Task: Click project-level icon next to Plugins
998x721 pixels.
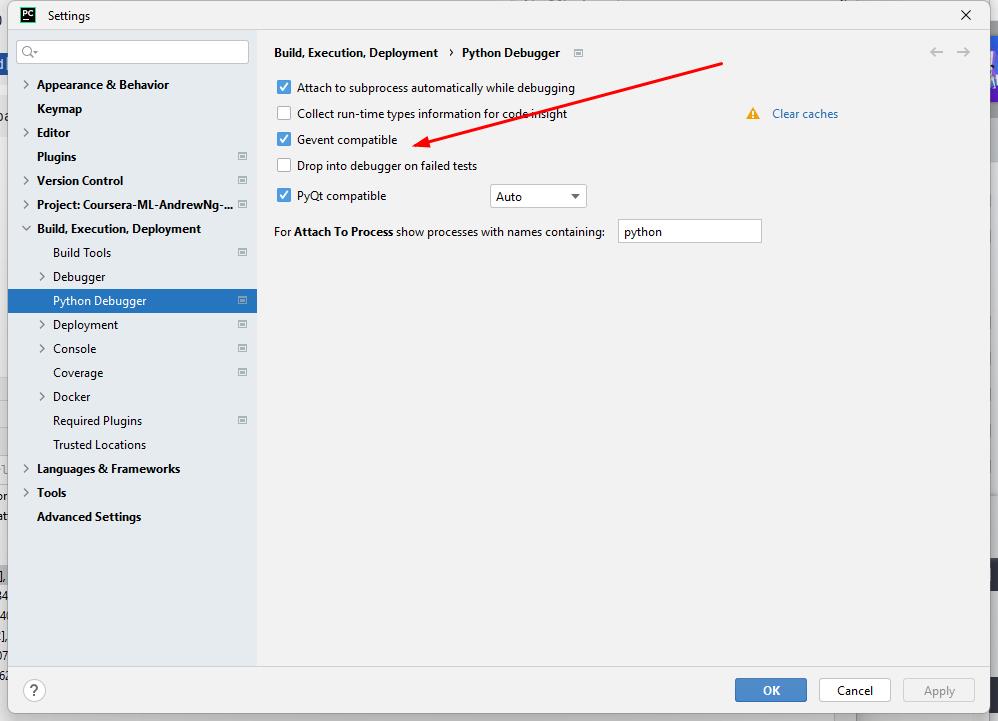Action: (242, 156)
